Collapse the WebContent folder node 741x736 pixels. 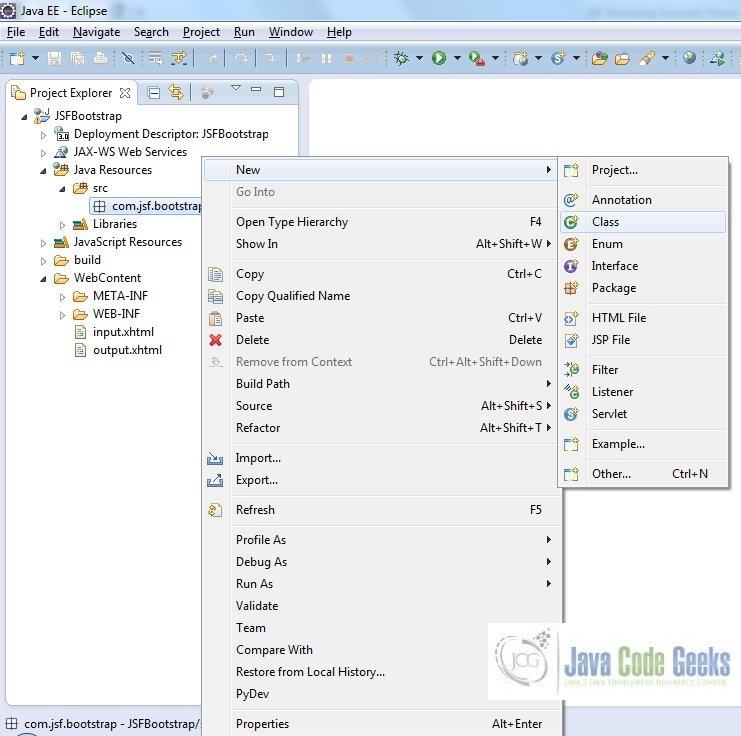tap(43, 279)
